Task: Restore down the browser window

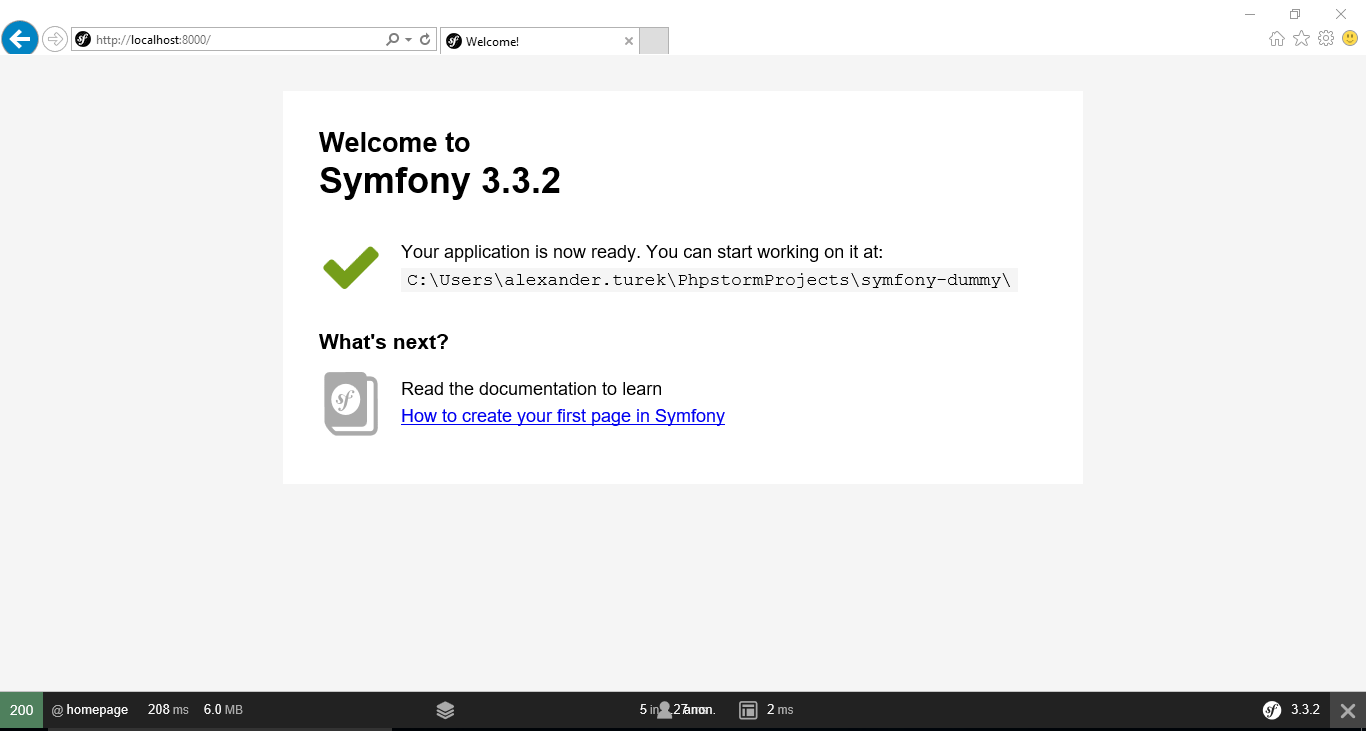Action: coord(1295,14)
